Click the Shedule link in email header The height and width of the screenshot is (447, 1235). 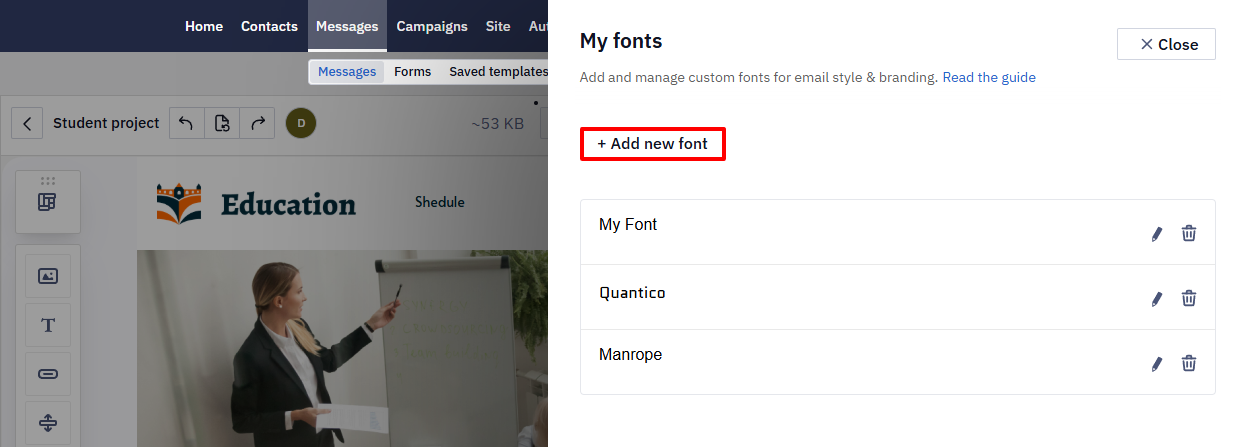[x=440, y=202]
